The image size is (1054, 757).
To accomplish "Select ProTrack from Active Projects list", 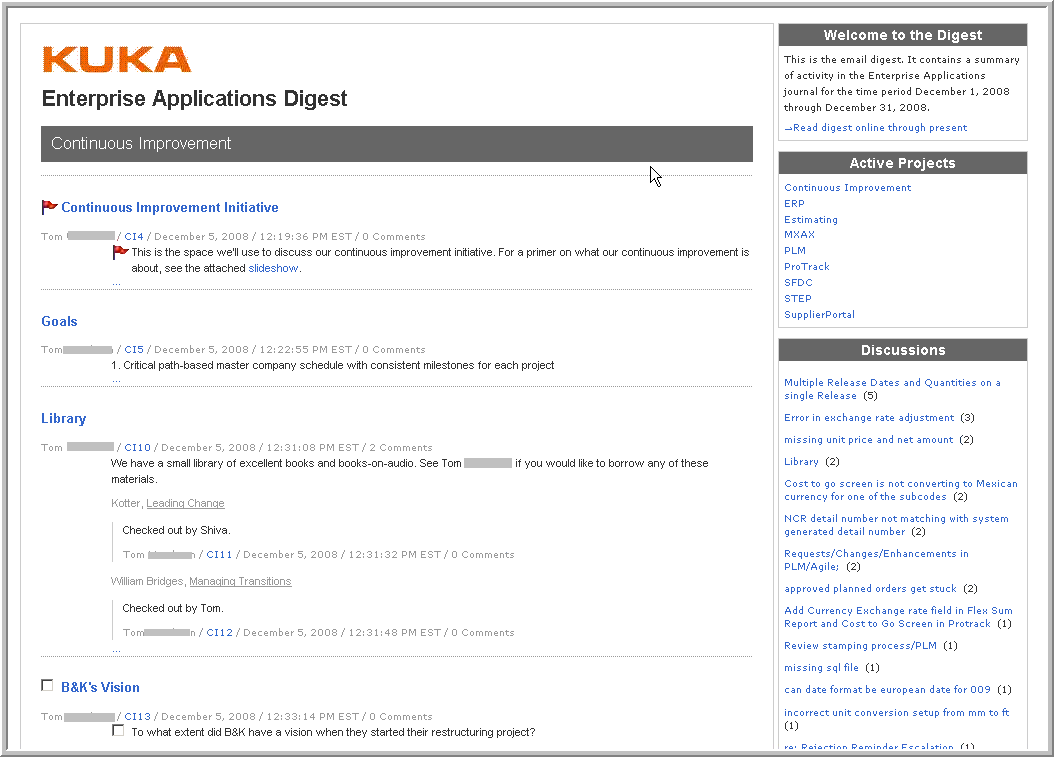I will point(806,267).
